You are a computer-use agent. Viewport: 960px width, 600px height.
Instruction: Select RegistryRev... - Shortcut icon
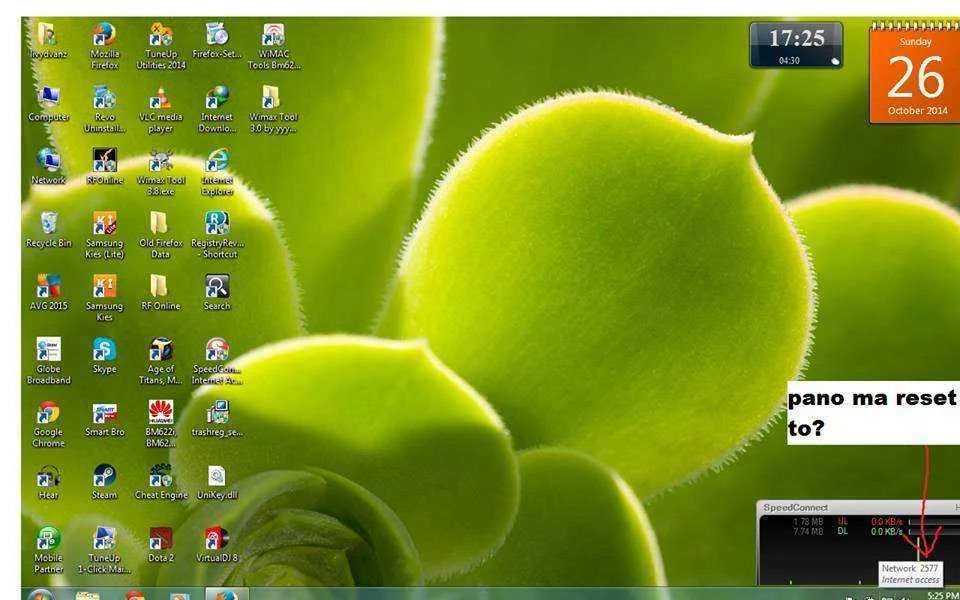217,235
